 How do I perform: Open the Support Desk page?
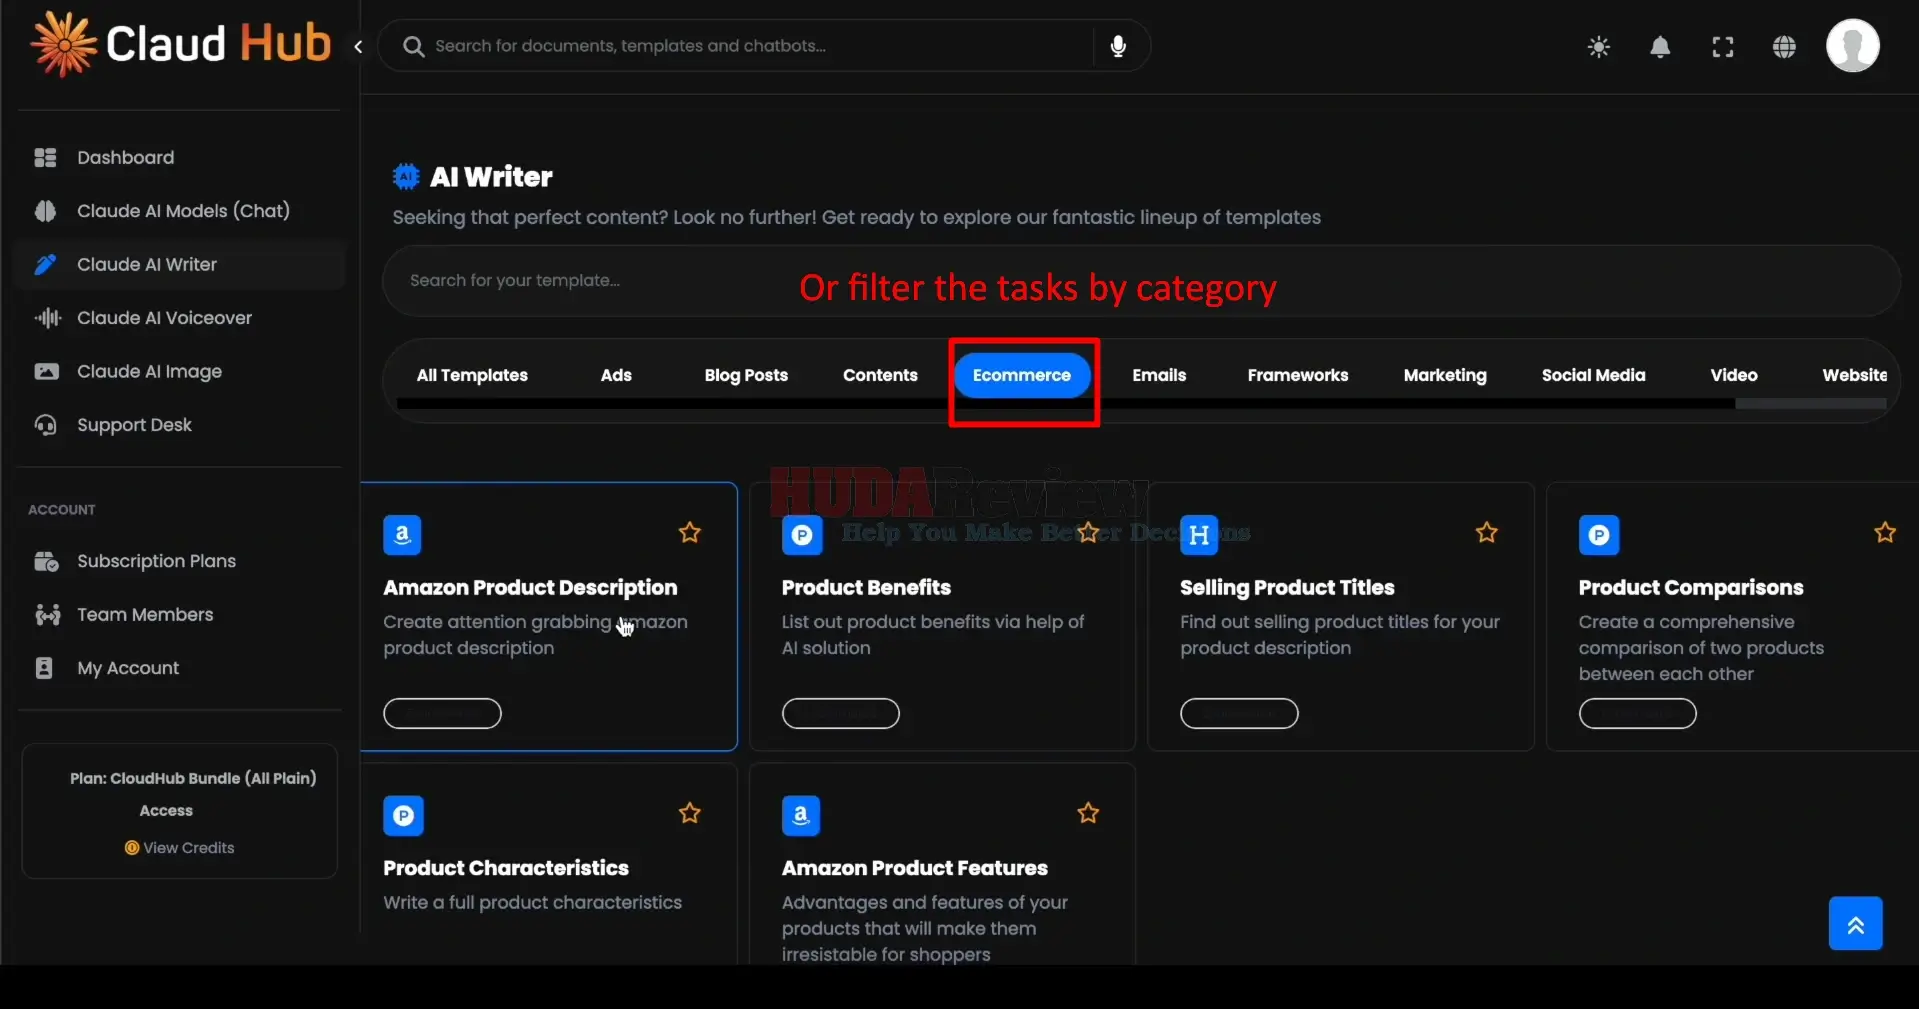(180, 425)
